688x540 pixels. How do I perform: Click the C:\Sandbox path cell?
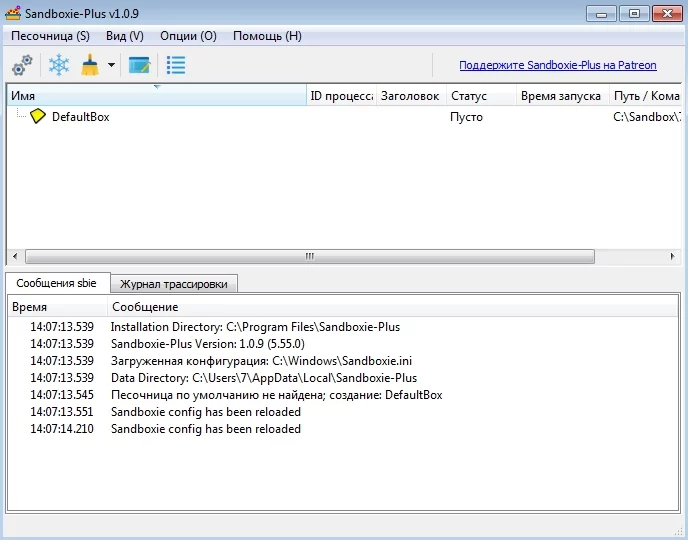tap(647, 117)
